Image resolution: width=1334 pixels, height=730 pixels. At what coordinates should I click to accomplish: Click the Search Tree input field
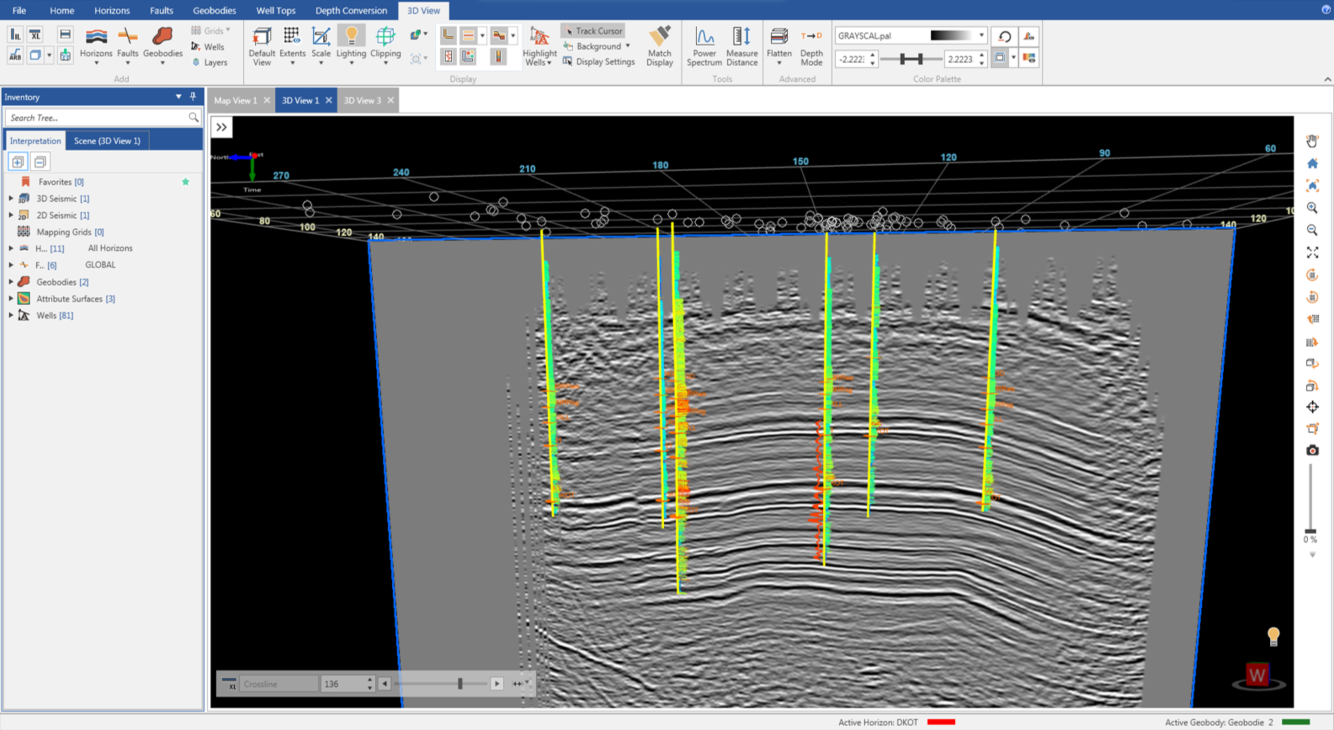click(x=95, y=118)
